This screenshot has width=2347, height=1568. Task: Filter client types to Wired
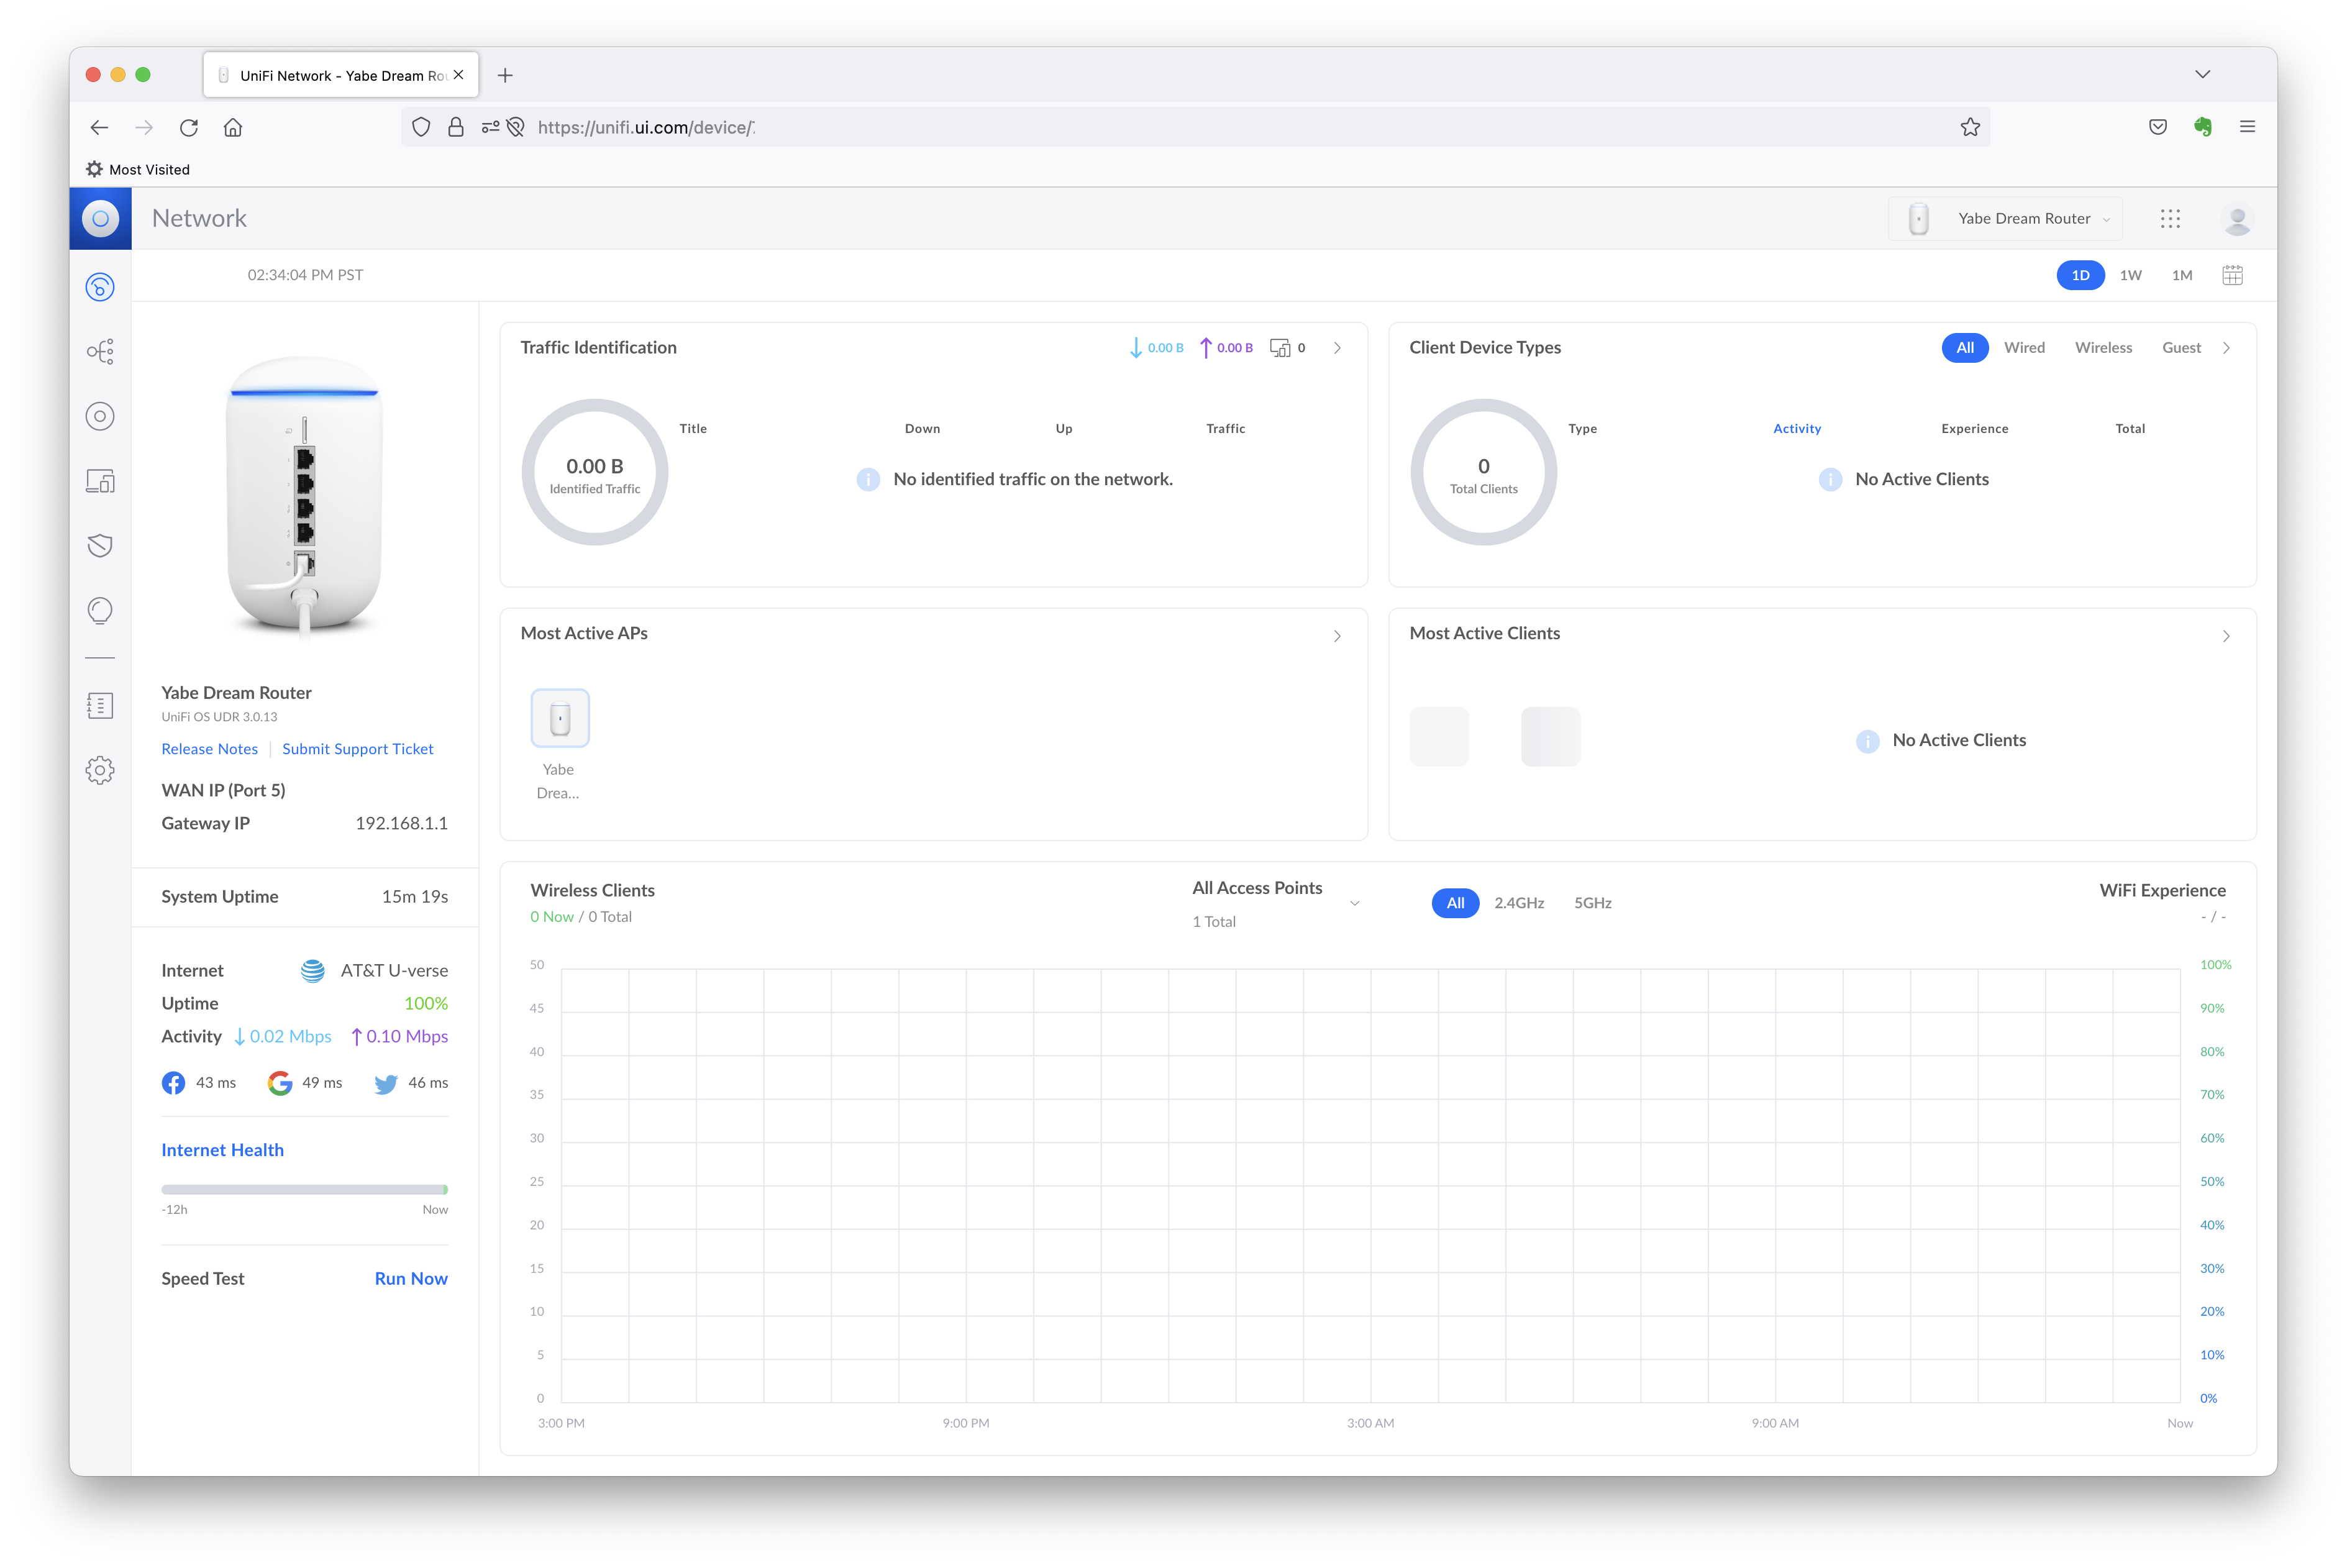tap(2024, 348)
